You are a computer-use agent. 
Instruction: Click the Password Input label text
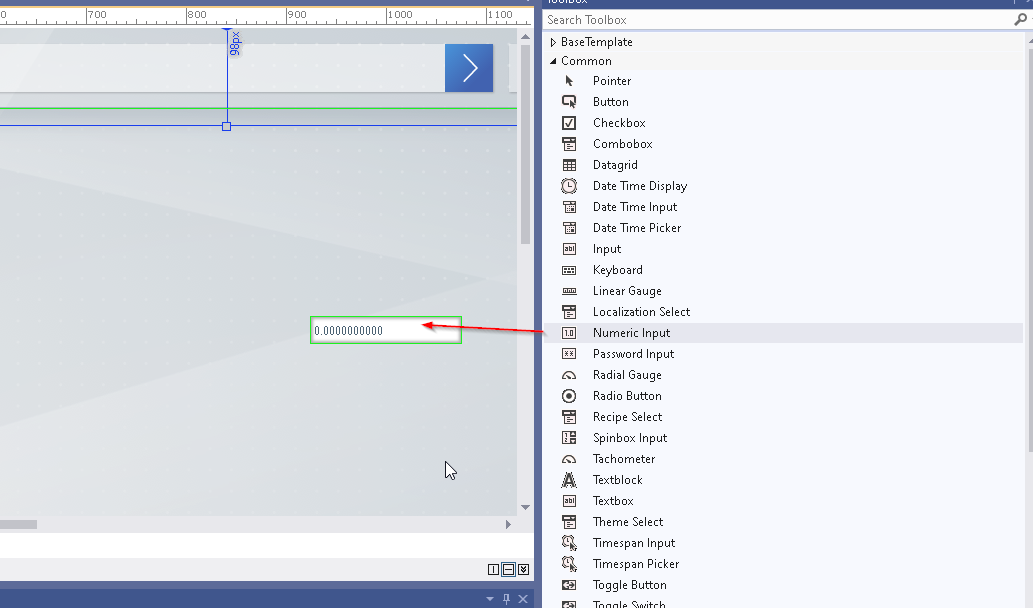click(633, 354)
